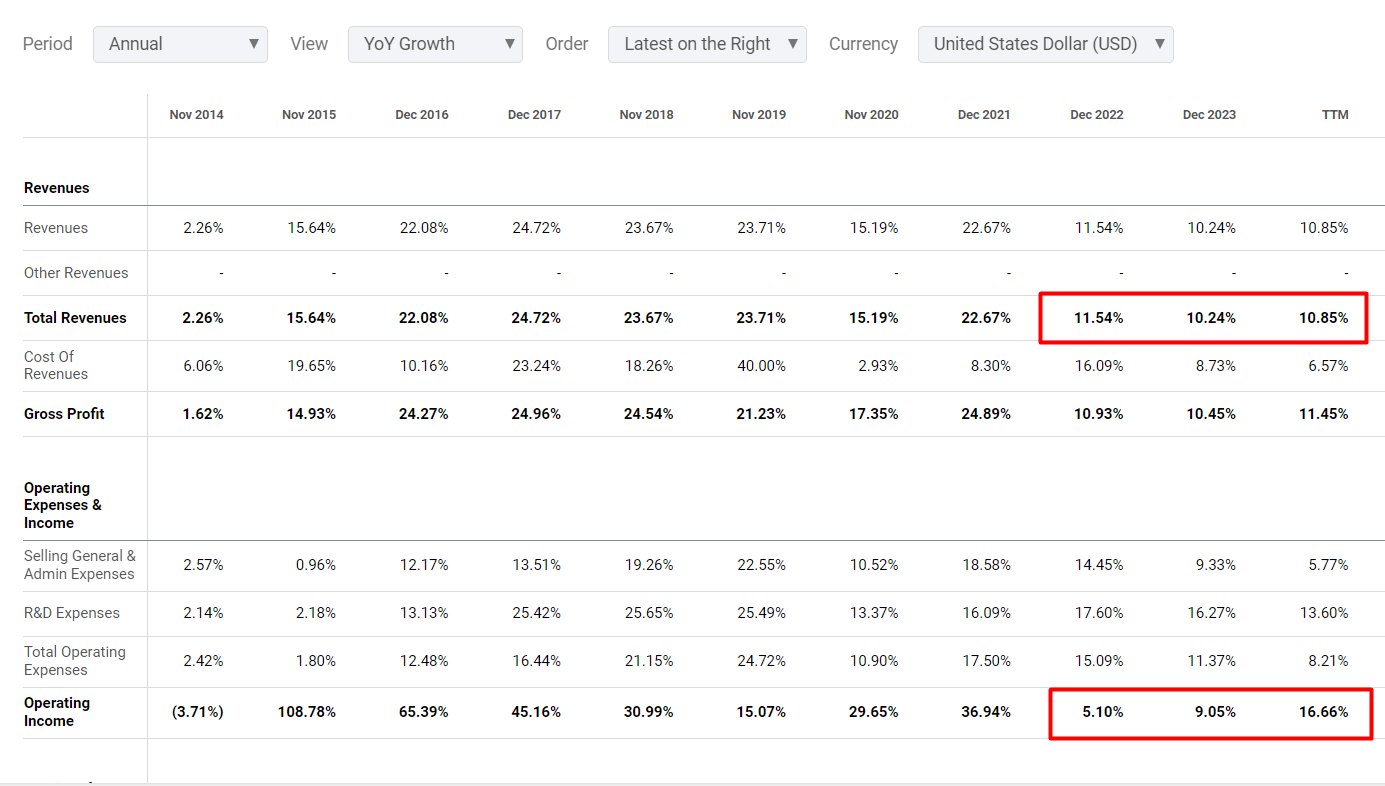Click the Gross Profit row label
The image size is (1385, 786).
(x=64, y=414)
